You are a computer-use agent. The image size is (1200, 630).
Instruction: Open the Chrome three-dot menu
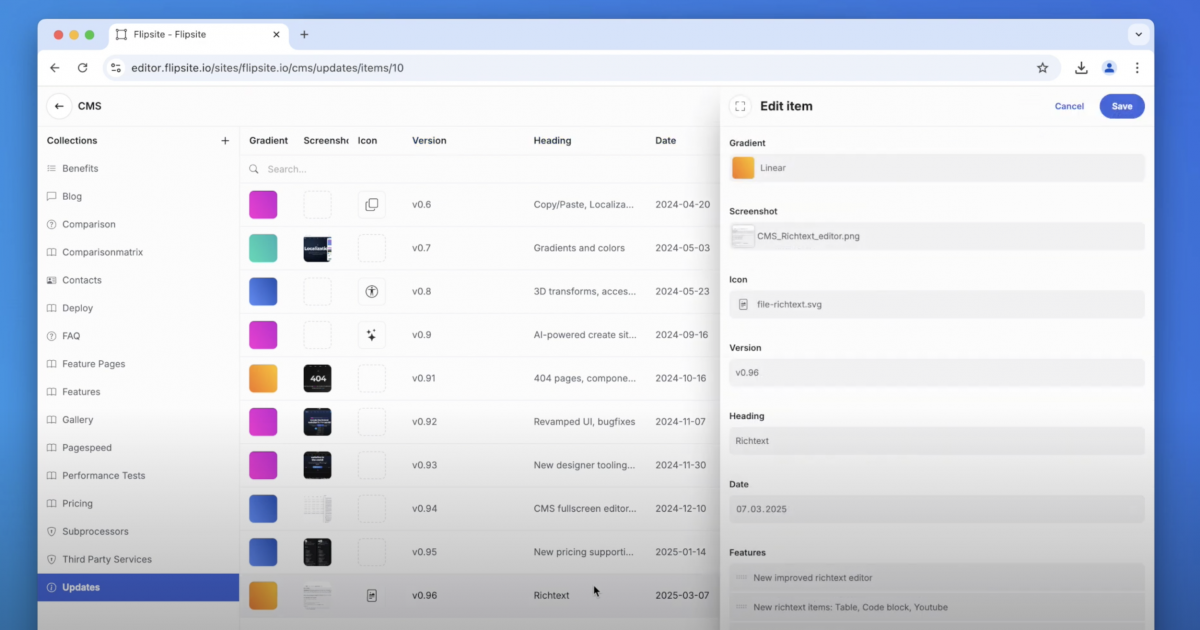pos(1137,68)
